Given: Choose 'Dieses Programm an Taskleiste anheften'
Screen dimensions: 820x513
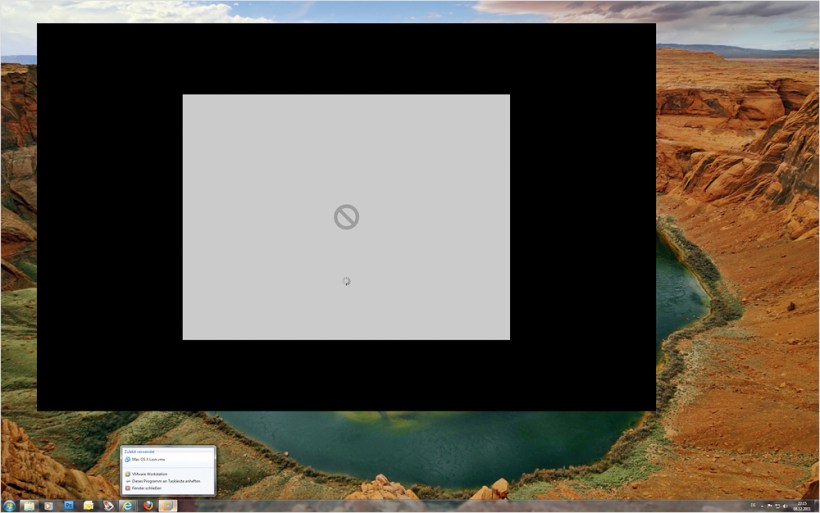Looking at the screenshot, I should click(165, 481).
